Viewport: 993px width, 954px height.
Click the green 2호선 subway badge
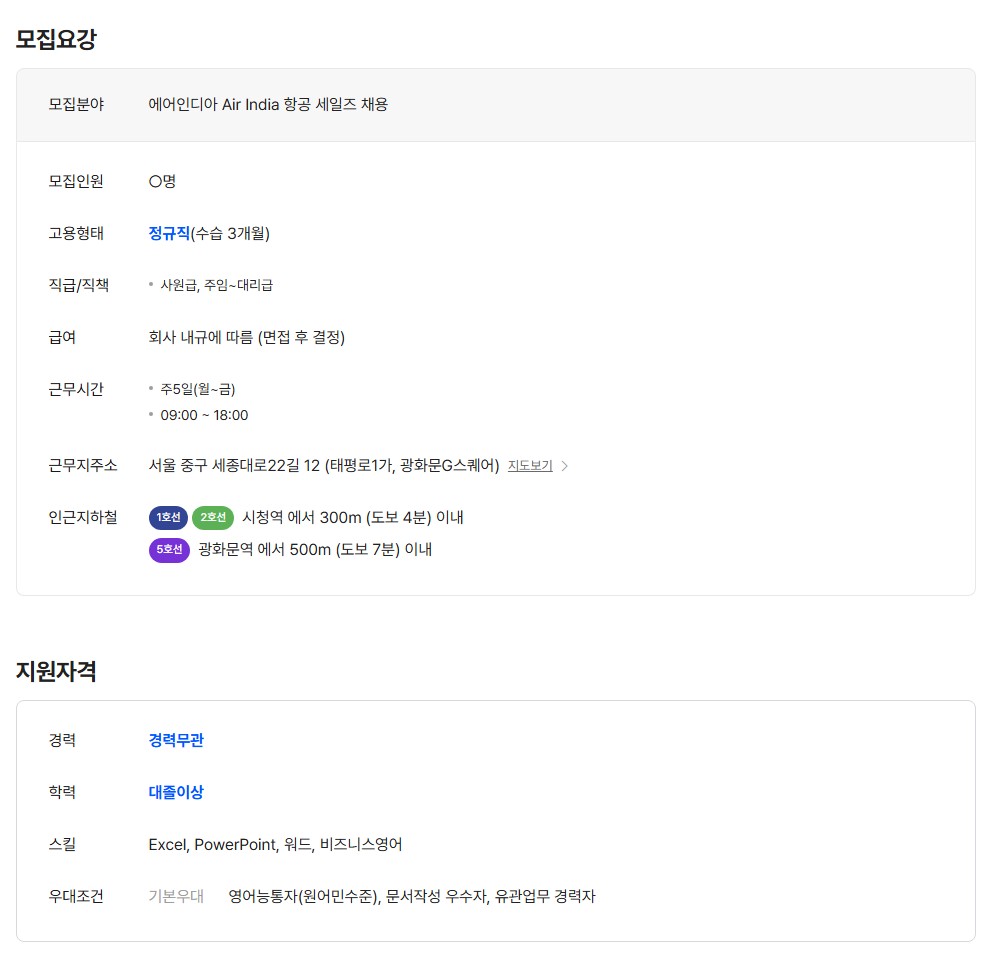tap(212, 517)
